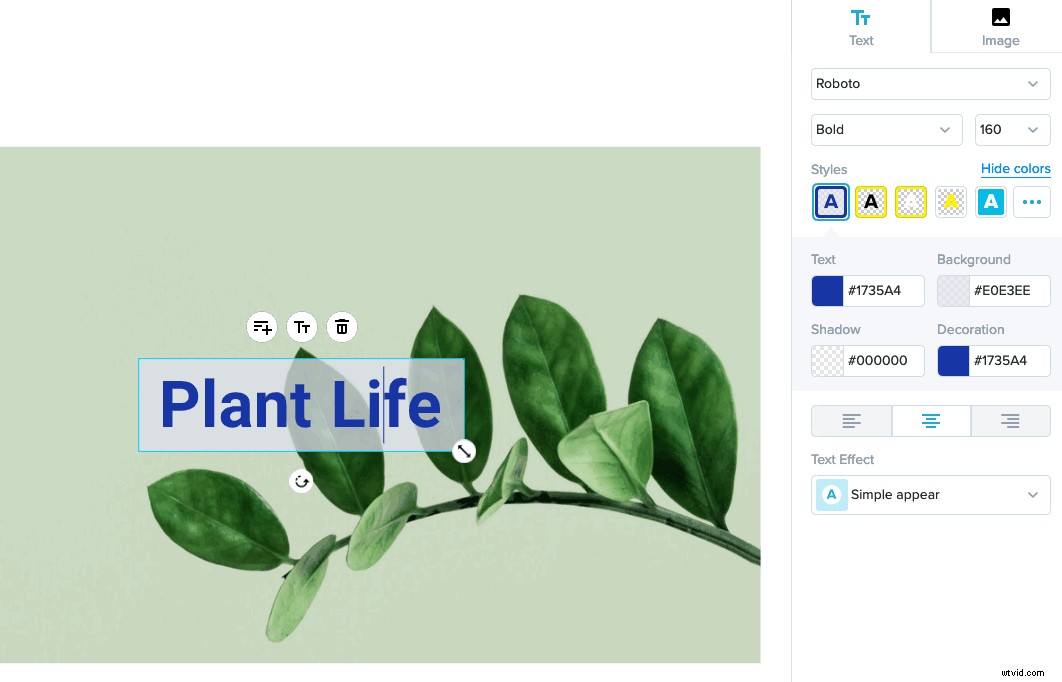This screenshot has height=682, width=1062.
Task: Click the Hide colors link
Action: click(x=1015, y=169)
